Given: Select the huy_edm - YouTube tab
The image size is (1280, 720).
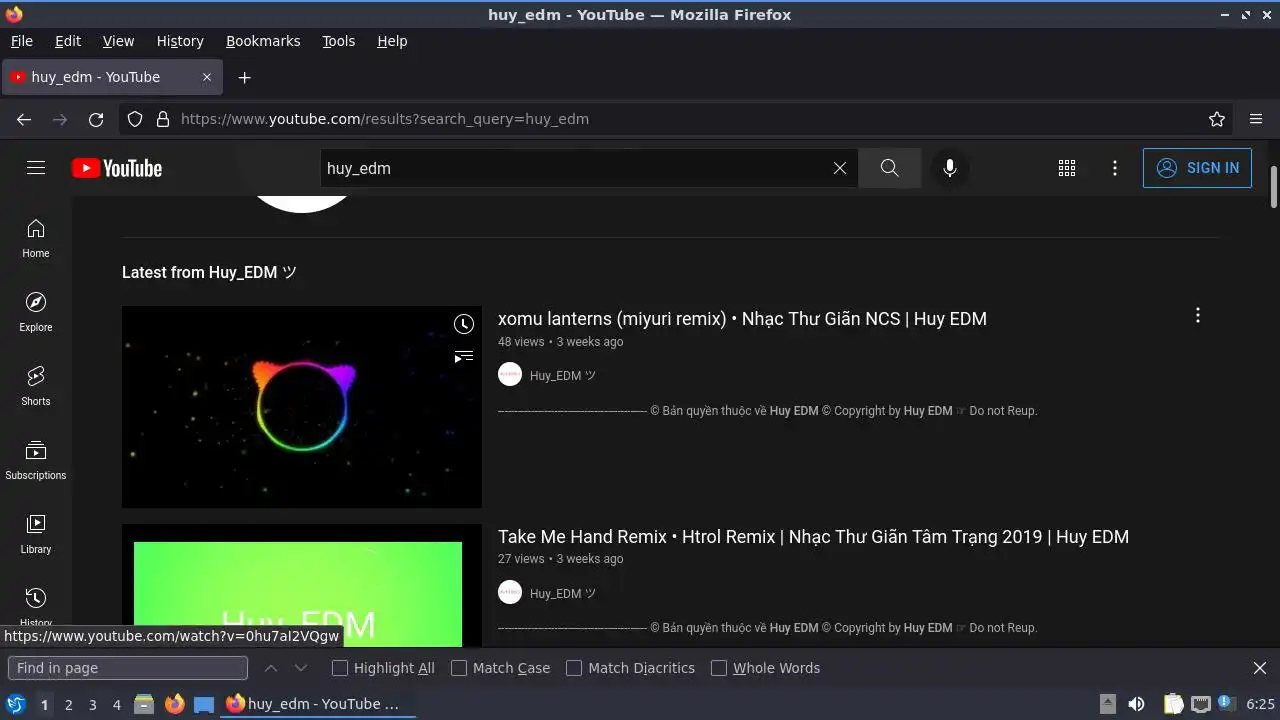Looking at the screenshot, I should tap(111, 77).
